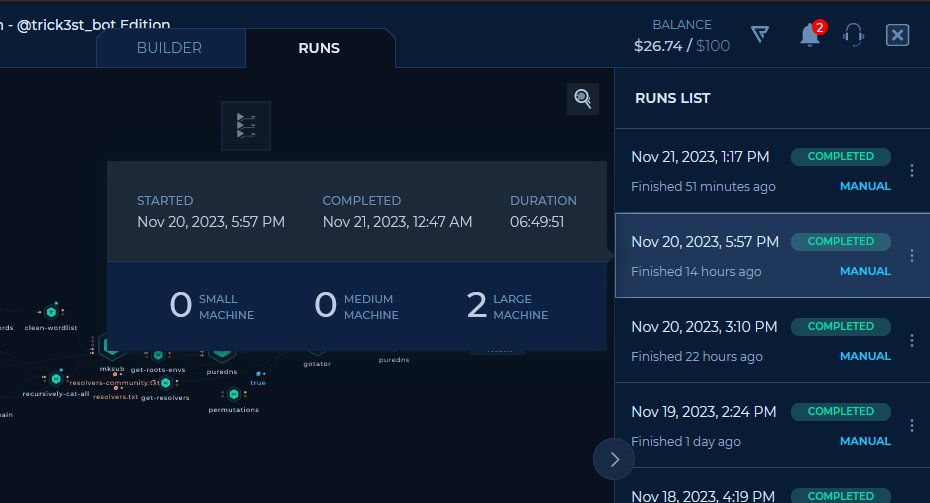Select the get-resolvers node icon
Image resolution: width=930 pixels, height=503 pixels.
click(x=165, y=383)
